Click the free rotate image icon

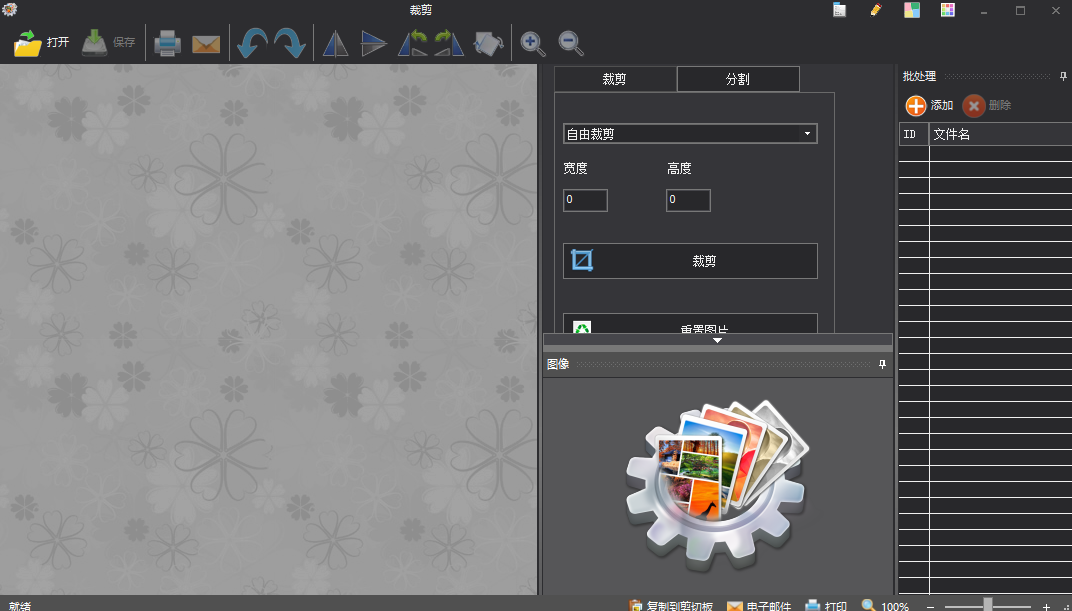pos(488,43)
